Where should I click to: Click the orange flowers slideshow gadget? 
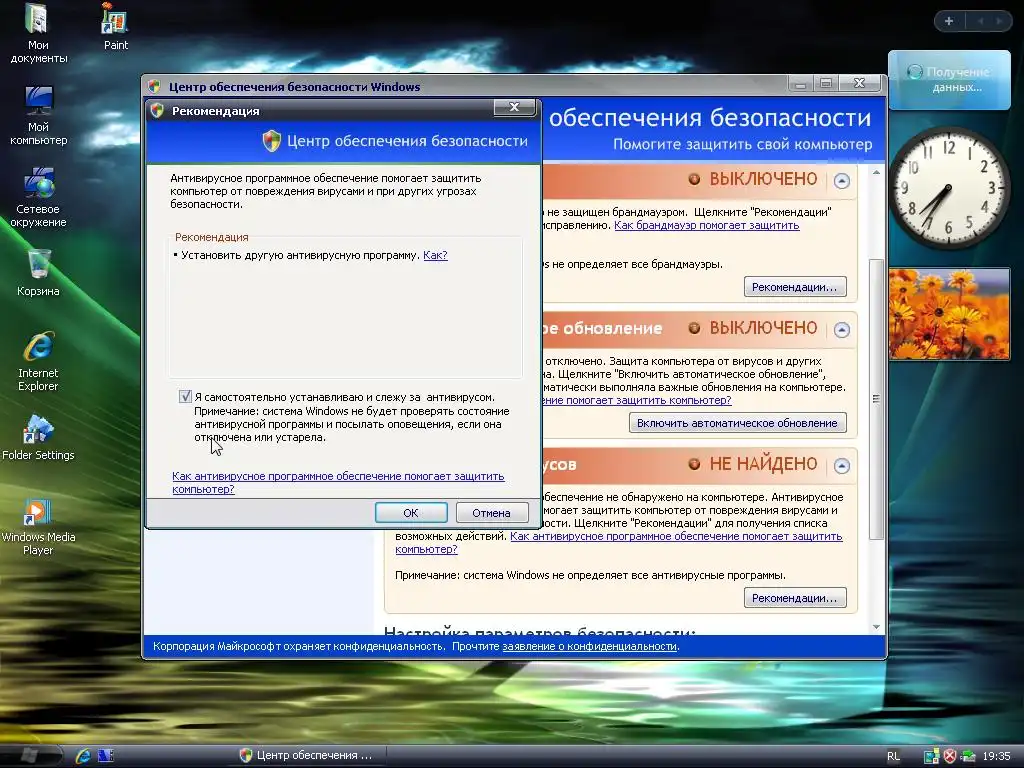949,313
